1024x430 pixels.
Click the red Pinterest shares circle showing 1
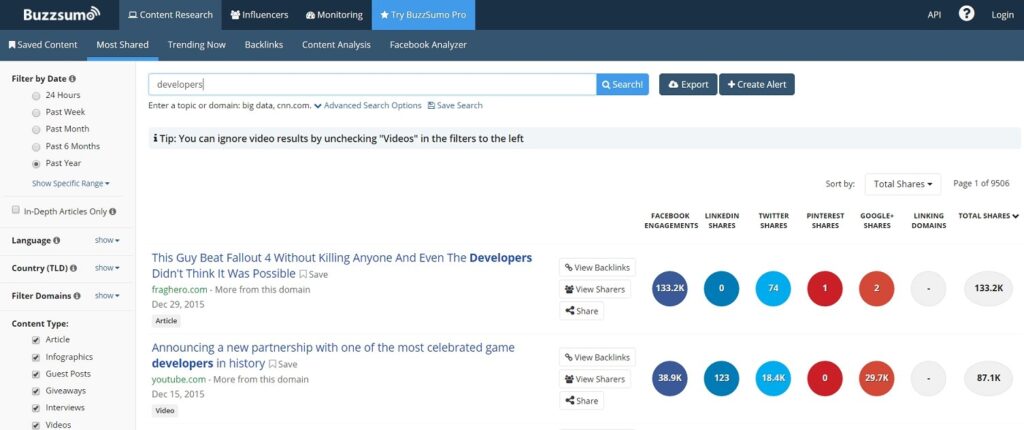(825, 288)
